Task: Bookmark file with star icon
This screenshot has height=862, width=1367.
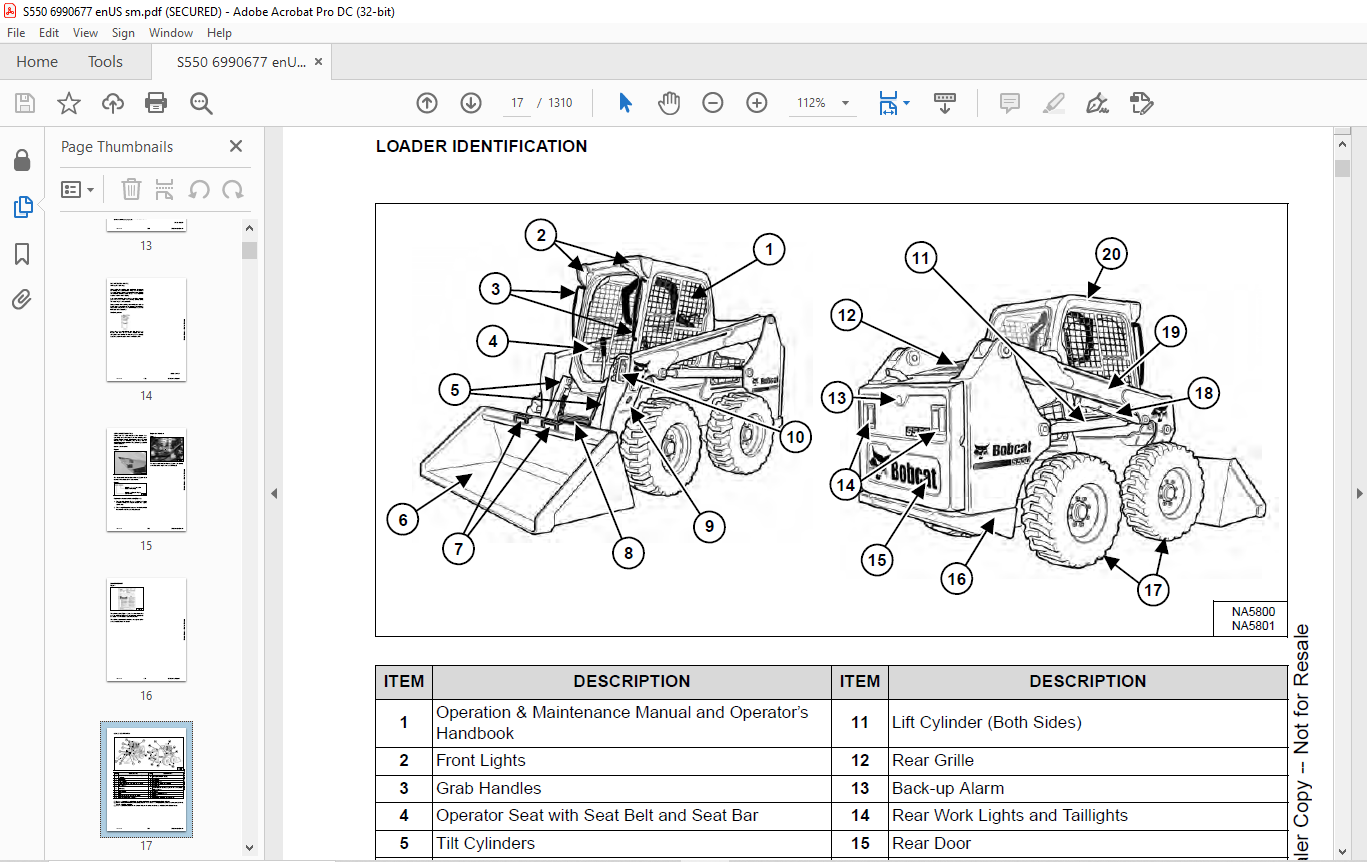Action: pyautogui.click(x=69, y=103)
